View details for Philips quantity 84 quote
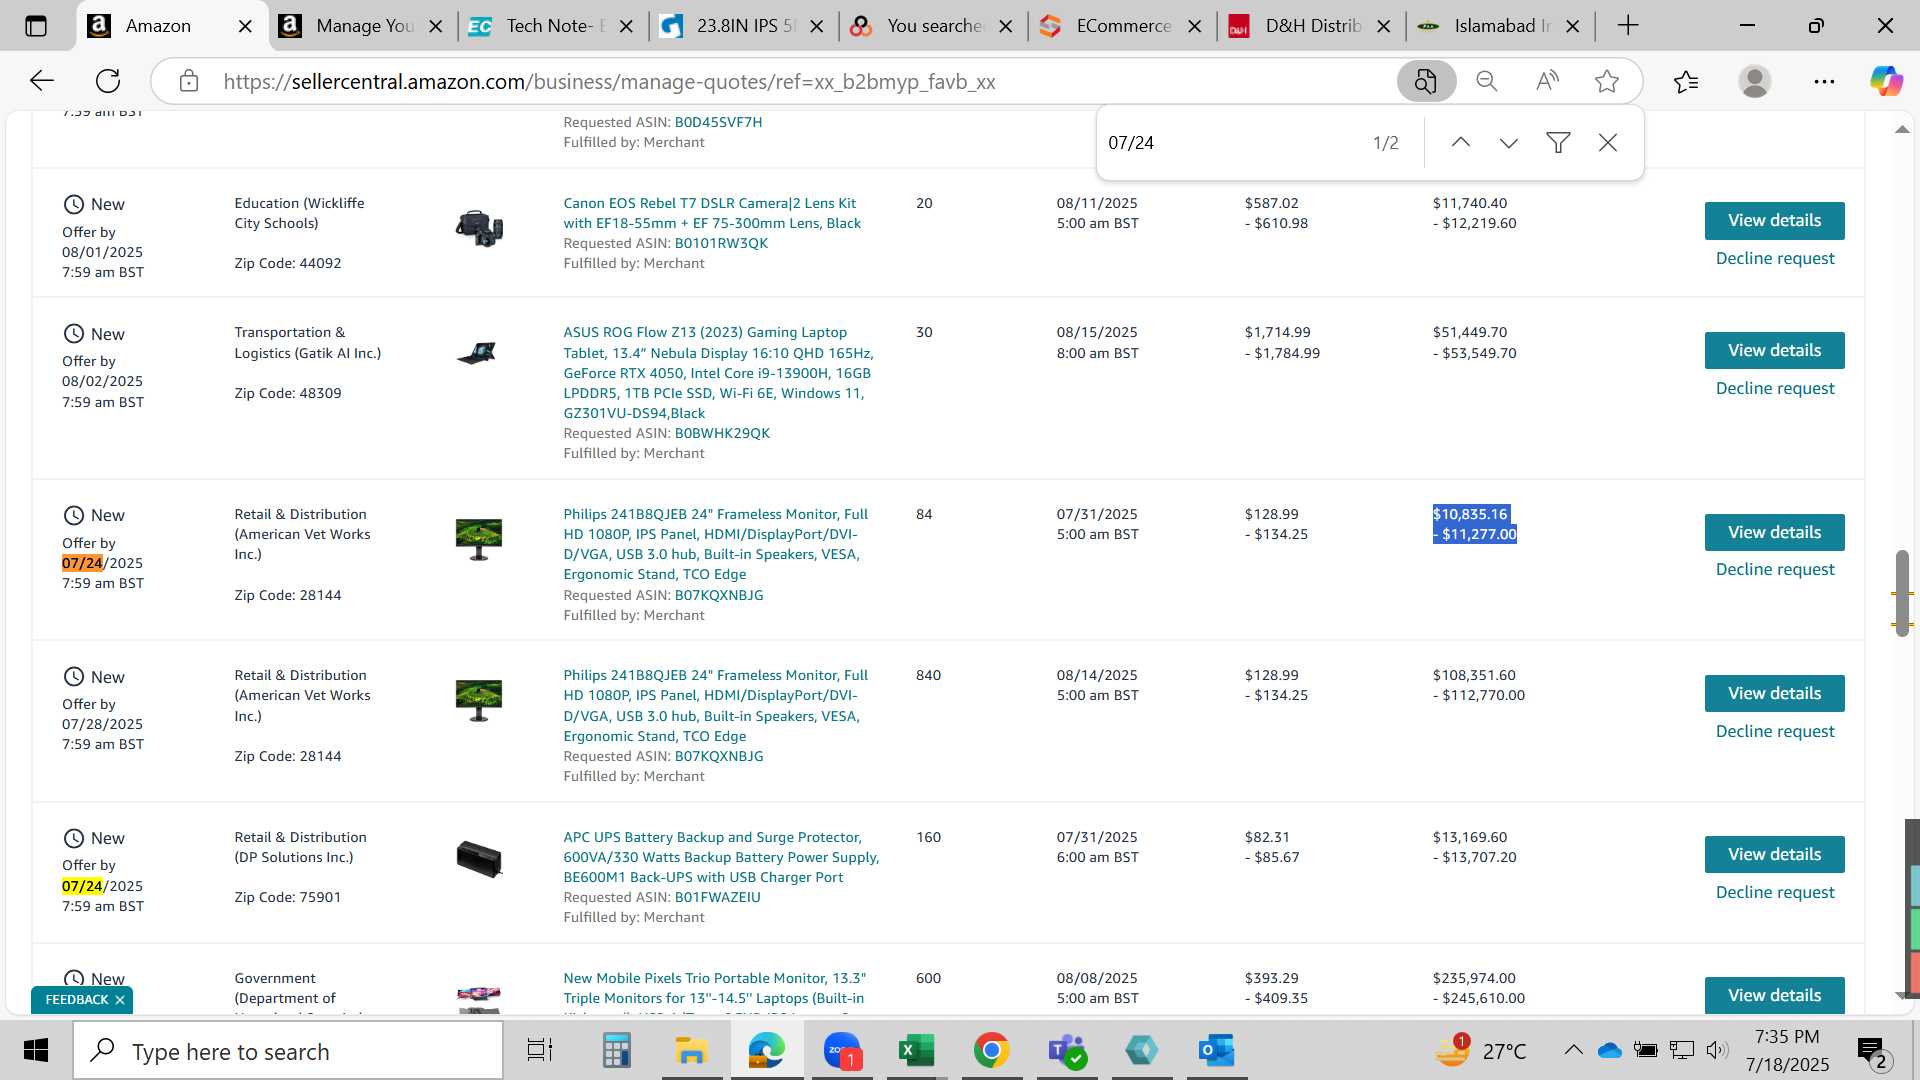 coord(1774,533)
